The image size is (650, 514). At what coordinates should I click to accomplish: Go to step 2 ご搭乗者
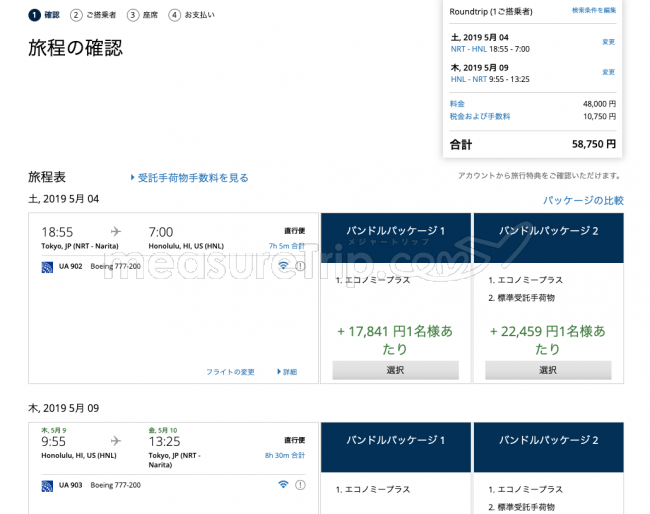coord(93,15)
